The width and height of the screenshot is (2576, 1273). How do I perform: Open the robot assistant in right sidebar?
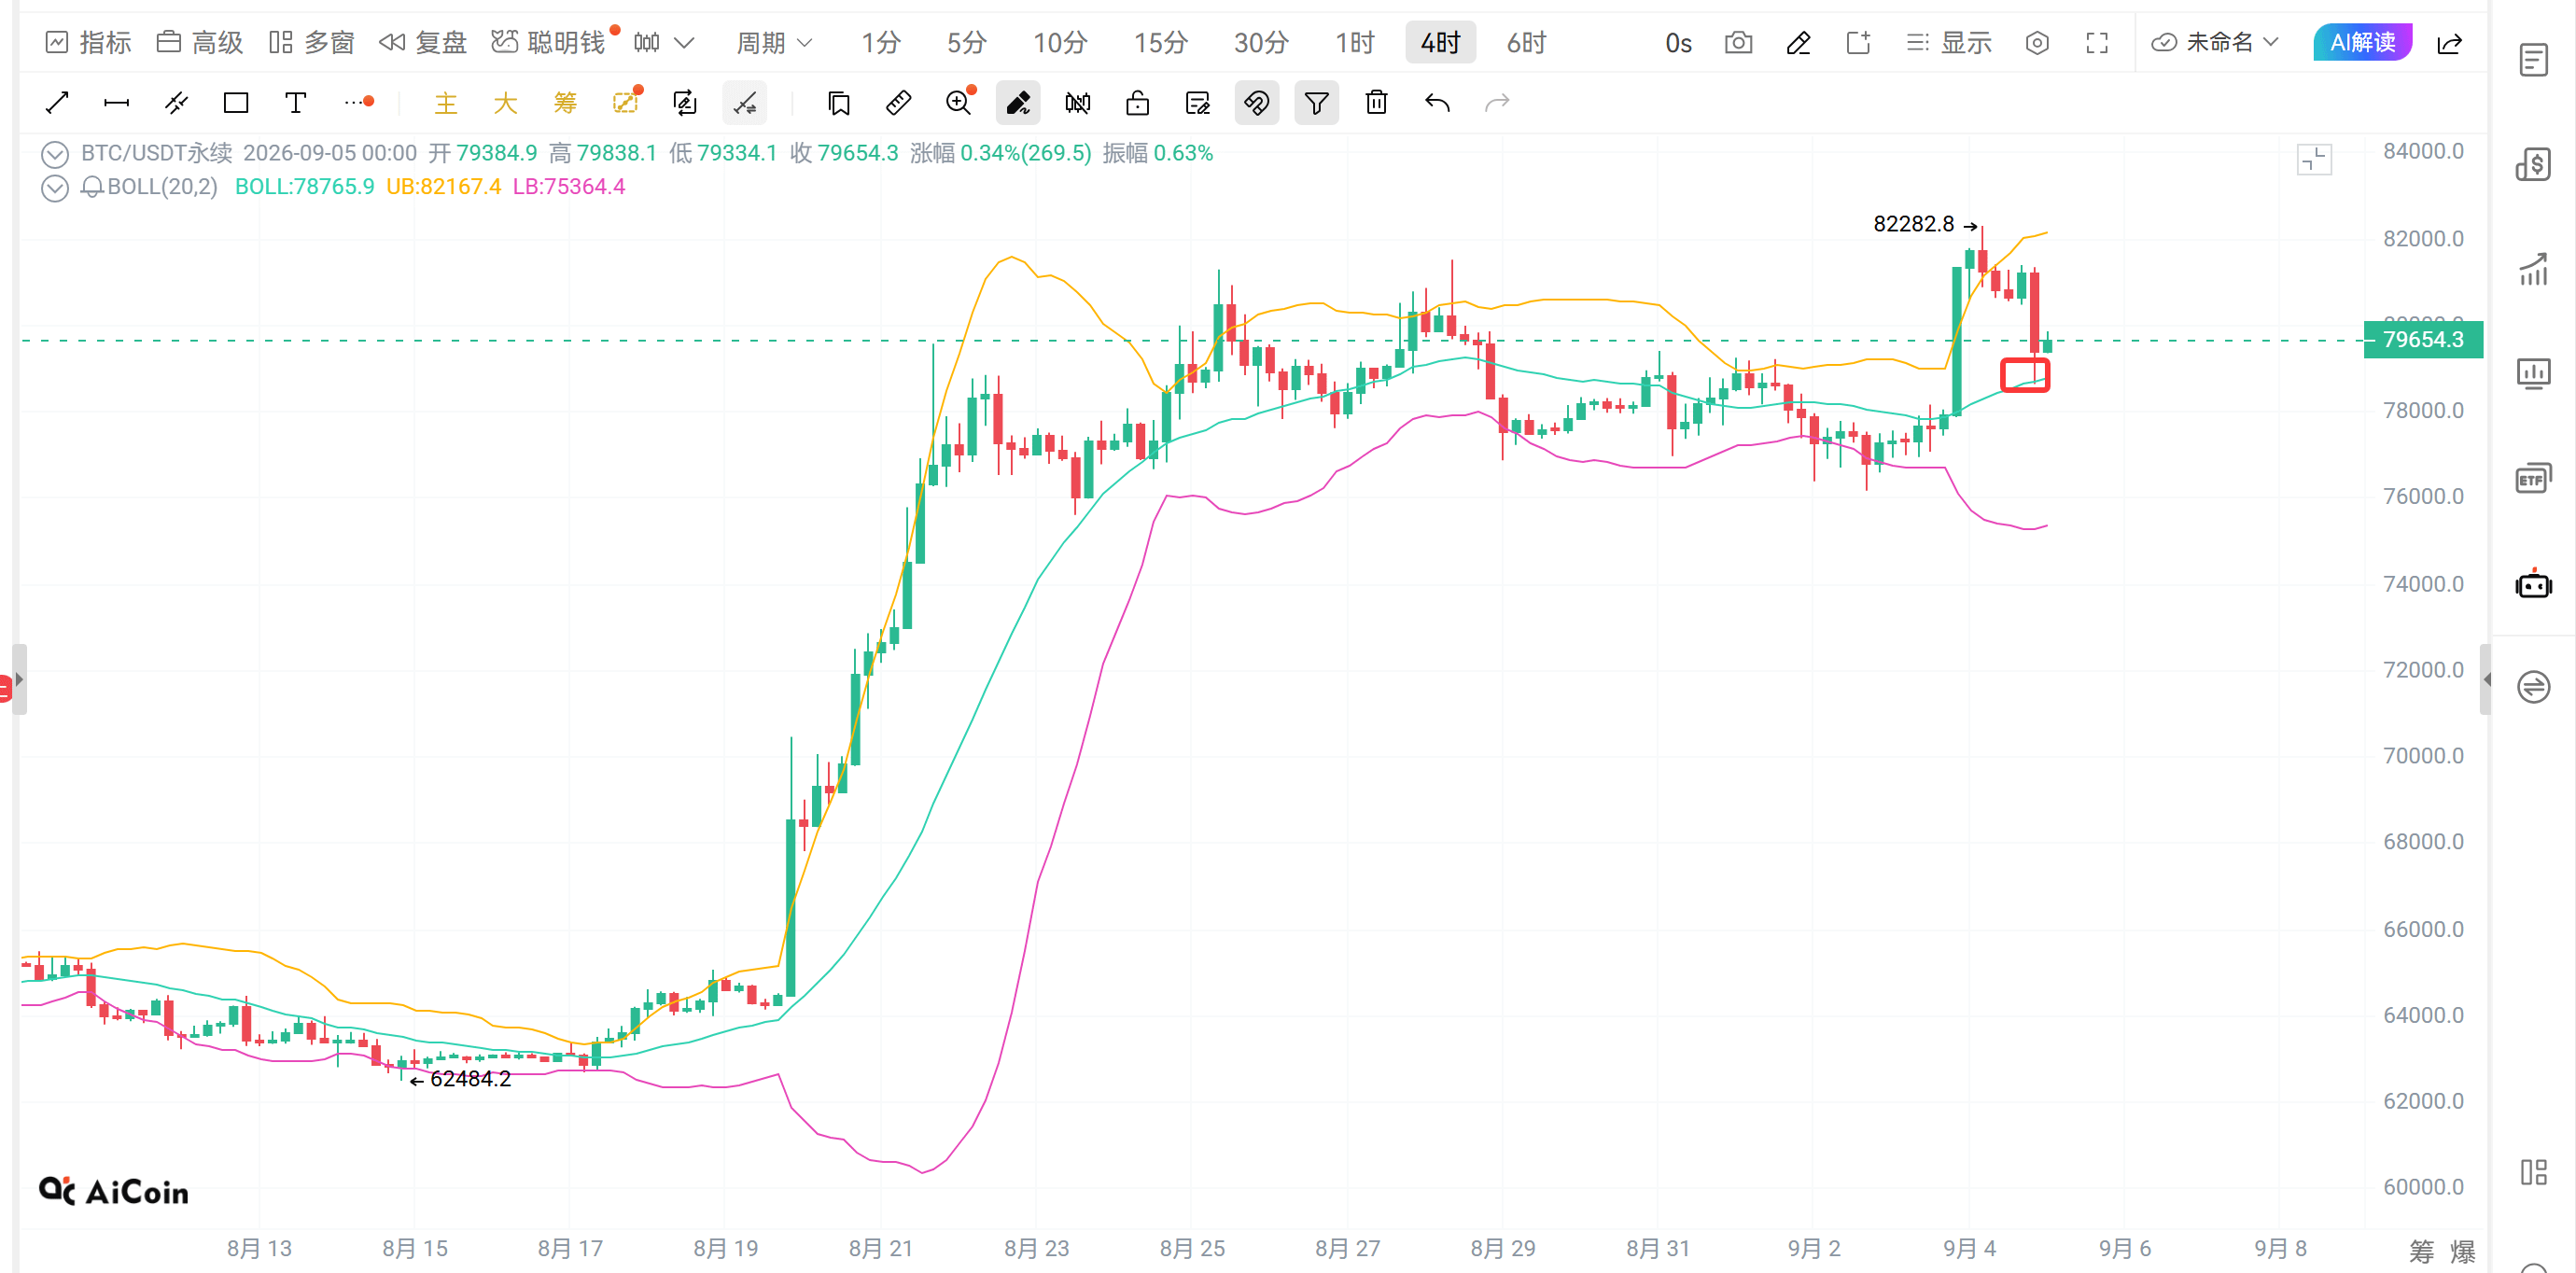pos(2533,583)
